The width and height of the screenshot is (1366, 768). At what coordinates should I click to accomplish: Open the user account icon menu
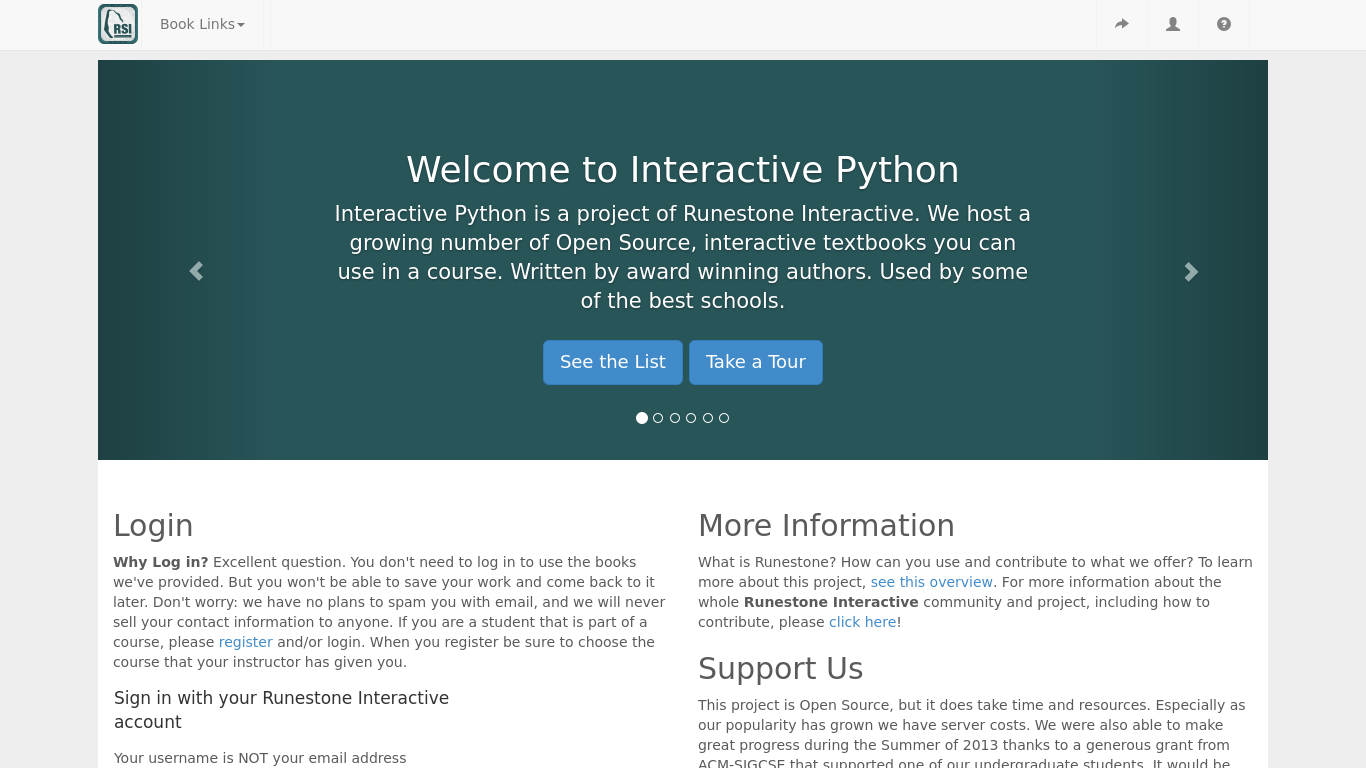(x=1173, y=24)
